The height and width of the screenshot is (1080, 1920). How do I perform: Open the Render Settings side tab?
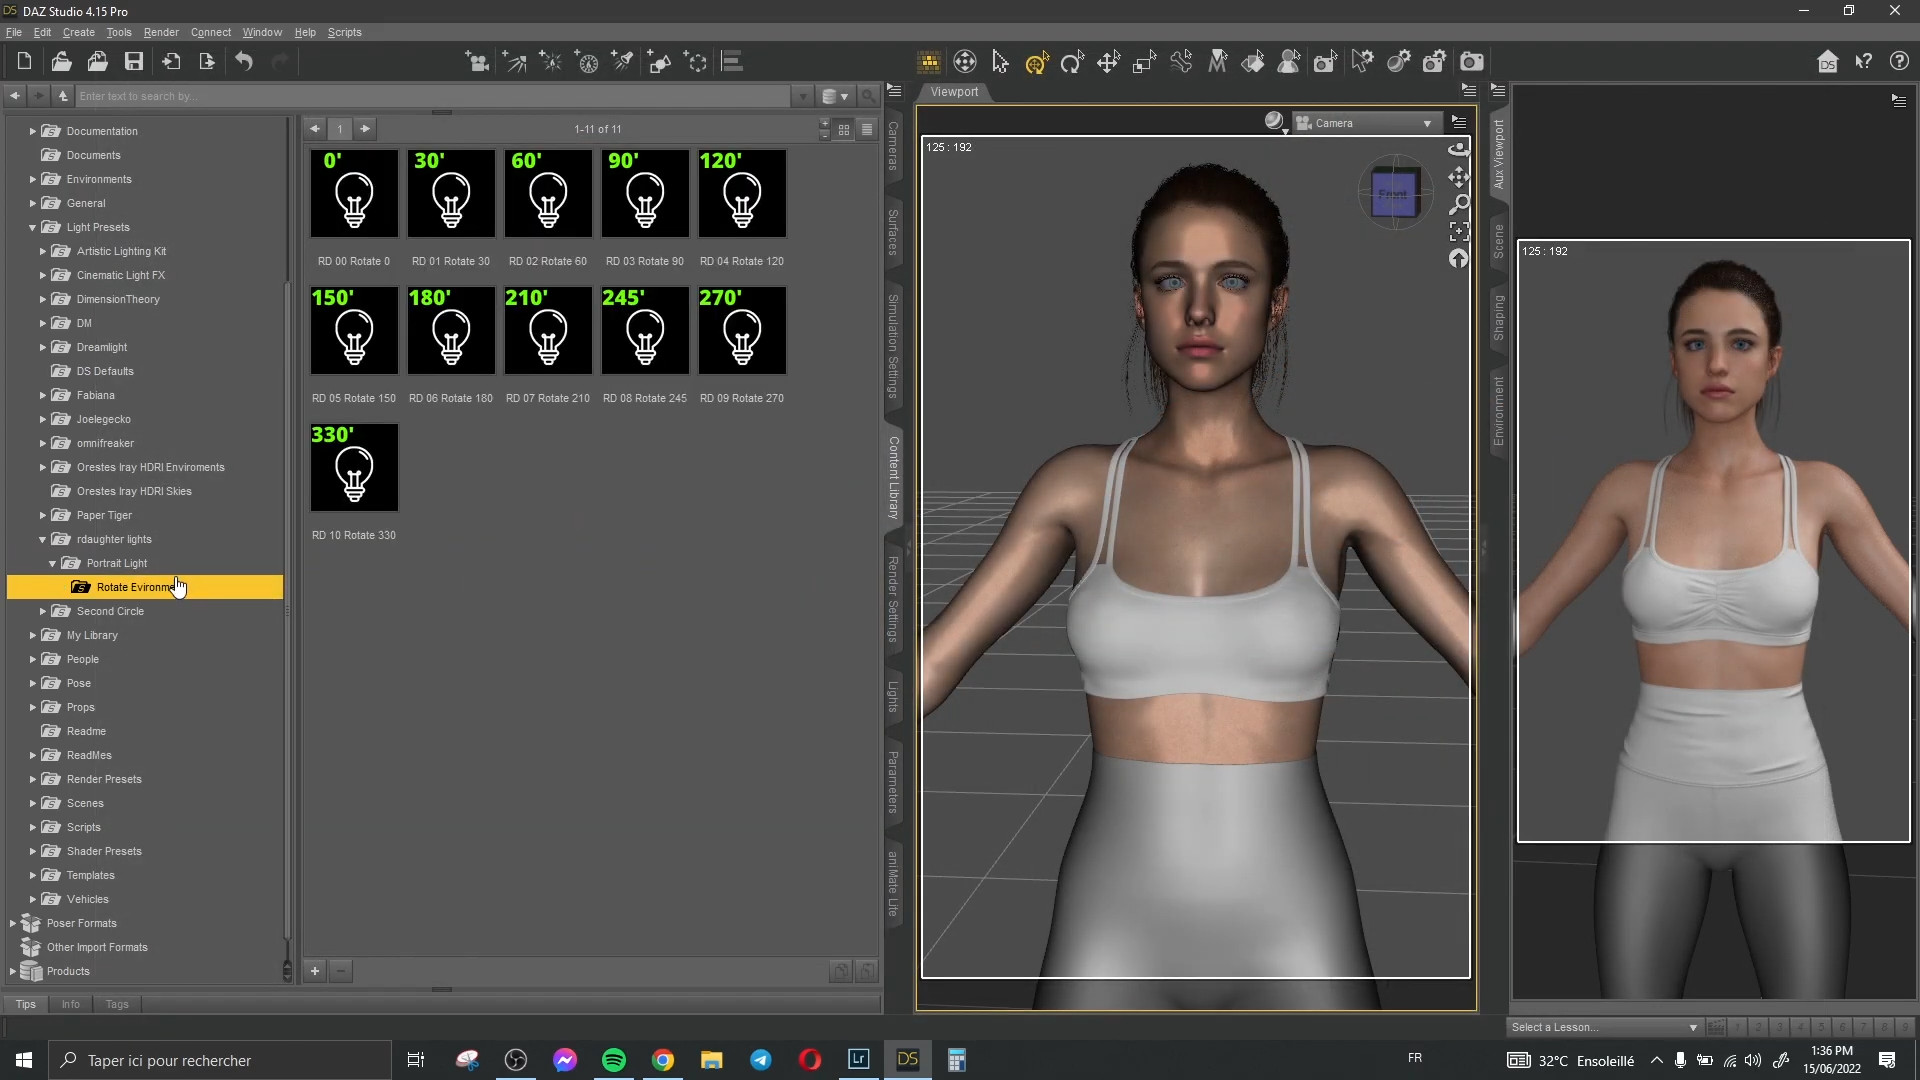click(893, 600)
